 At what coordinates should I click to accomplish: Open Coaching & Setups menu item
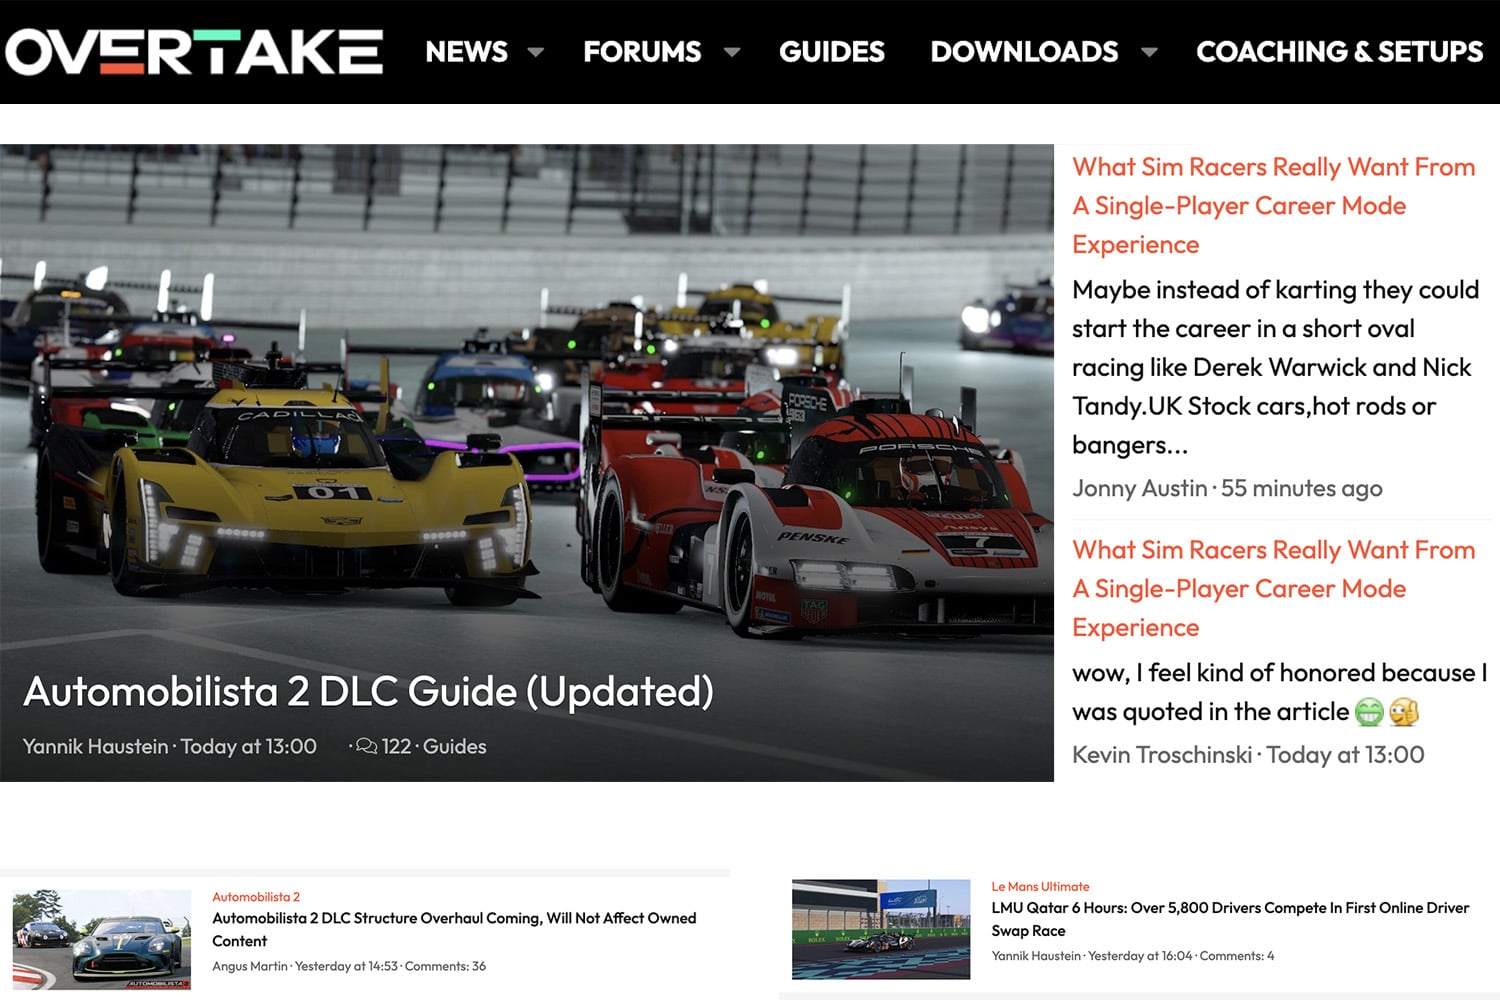click(1339, 52)
